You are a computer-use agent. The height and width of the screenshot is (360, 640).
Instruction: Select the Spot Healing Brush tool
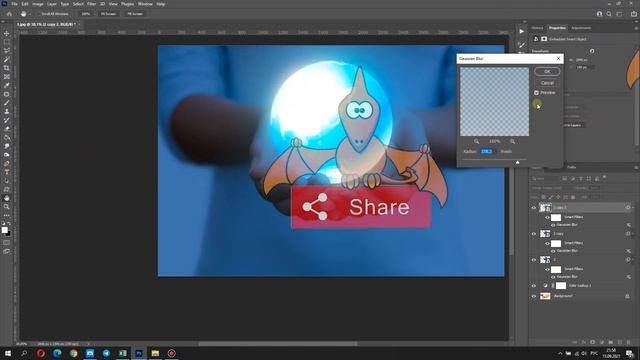click(7, 94)
